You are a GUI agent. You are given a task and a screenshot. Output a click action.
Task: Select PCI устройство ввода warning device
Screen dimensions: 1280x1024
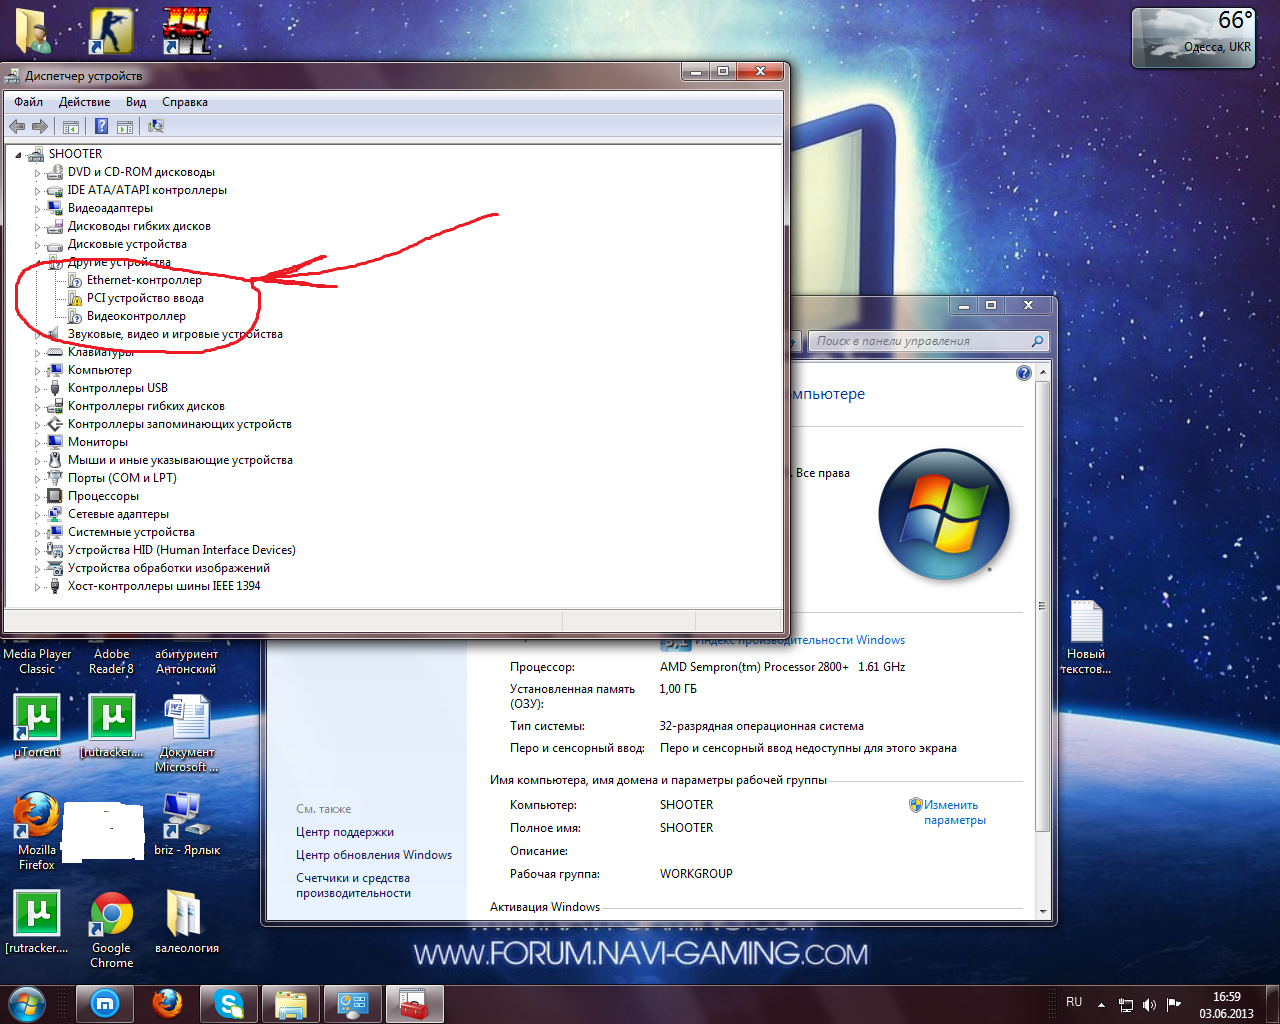tap(145, 298)
